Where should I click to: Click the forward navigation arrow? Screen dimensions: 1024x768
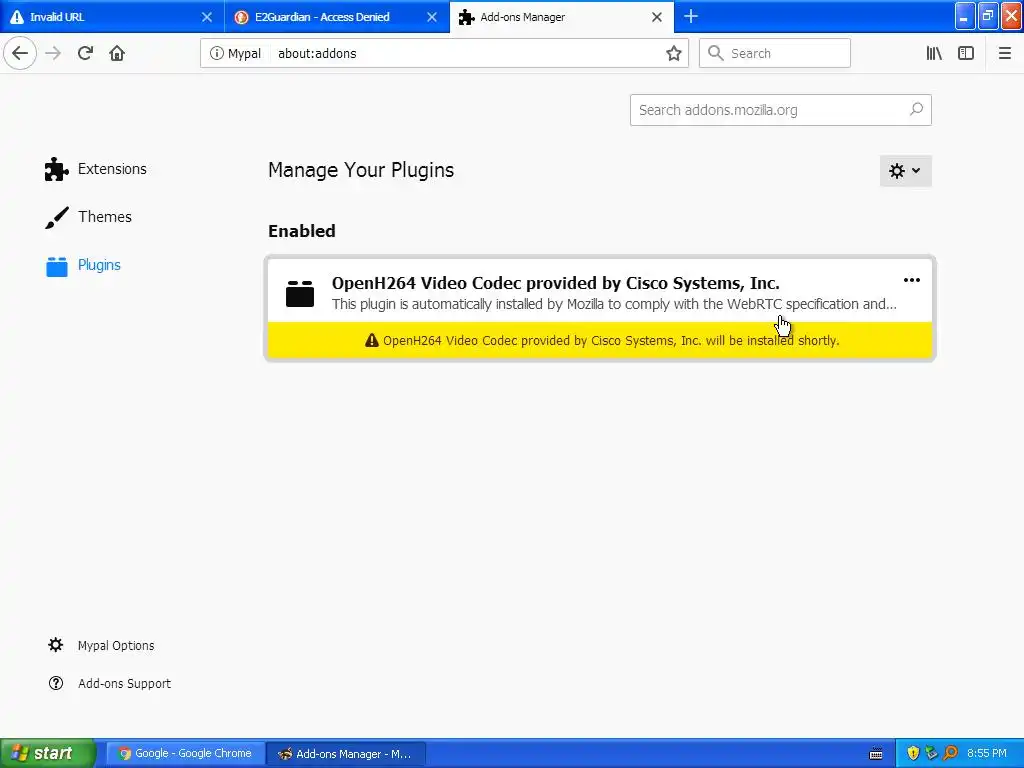(53, 53)
